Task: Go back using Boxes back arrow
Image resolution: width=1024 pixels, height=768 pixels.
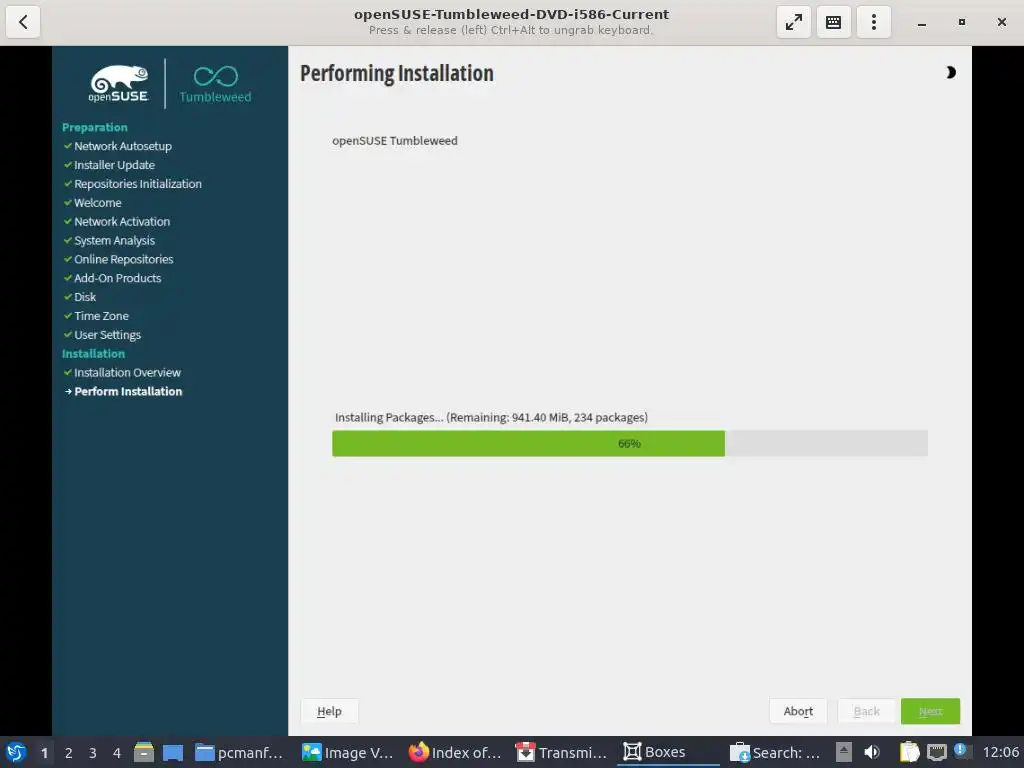Action: click(23, 22)
